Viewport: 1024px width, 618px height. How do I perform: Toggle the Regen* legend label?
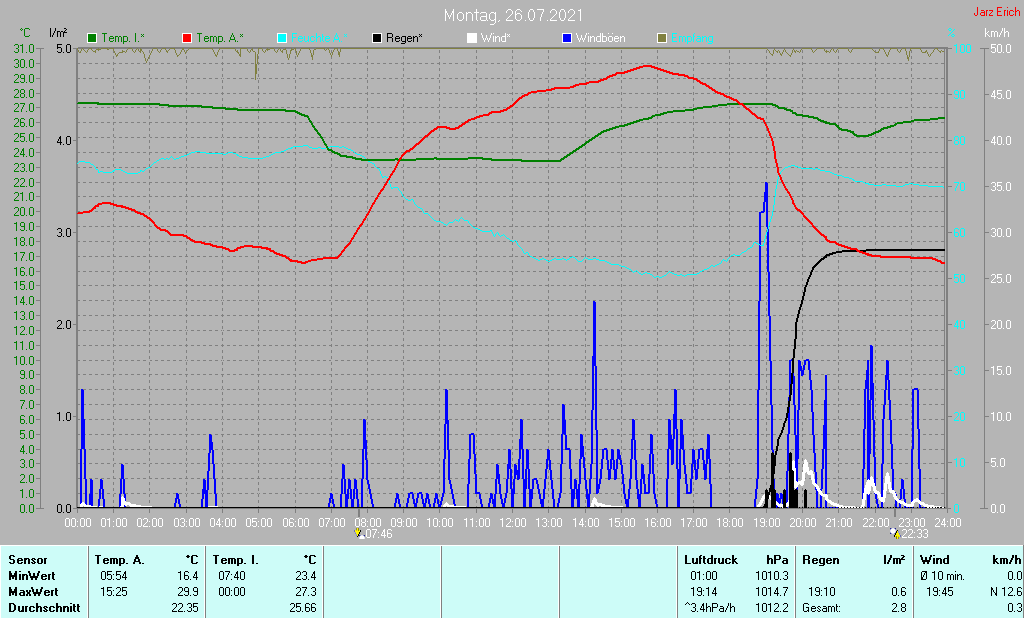tap(405, 38)
